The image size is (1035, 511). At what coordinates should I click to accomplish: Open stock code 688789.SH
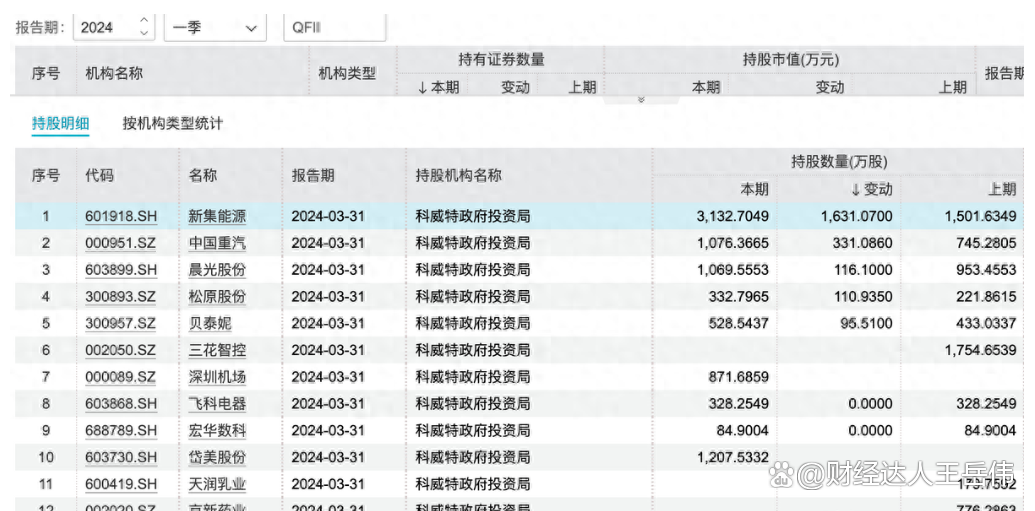(121, 430)
